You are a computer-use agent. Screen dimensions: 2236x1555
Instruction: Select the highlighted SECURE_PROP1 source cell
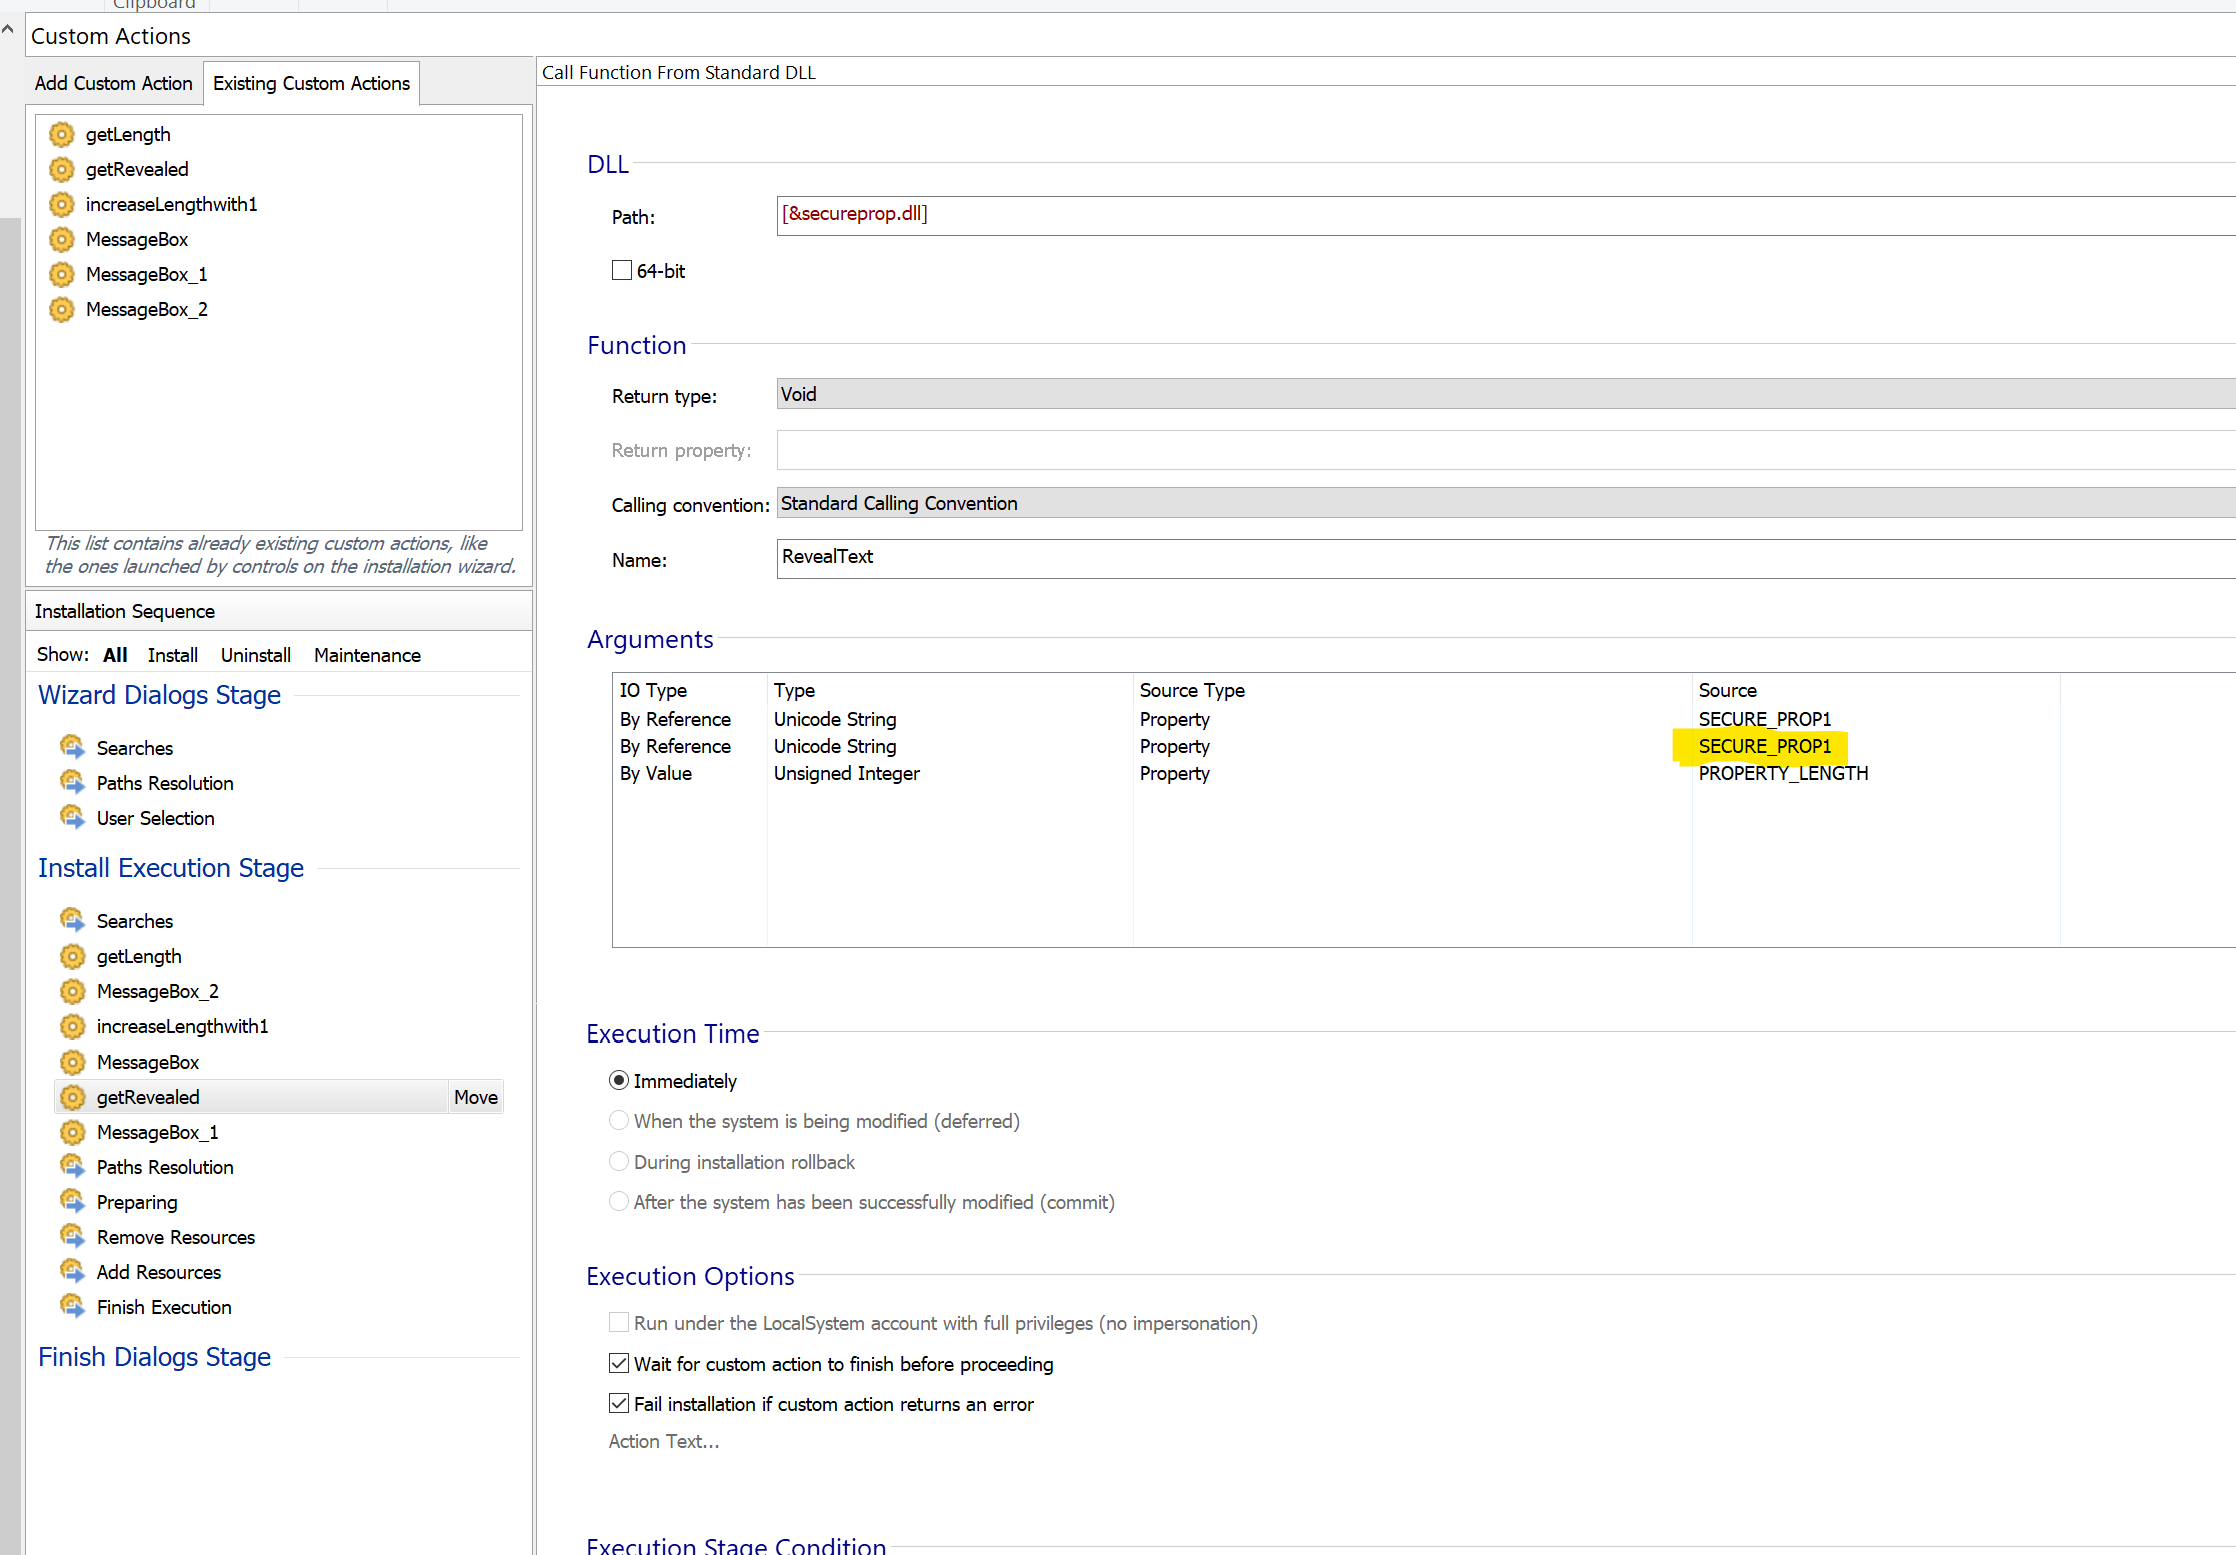coord(1764,746)
